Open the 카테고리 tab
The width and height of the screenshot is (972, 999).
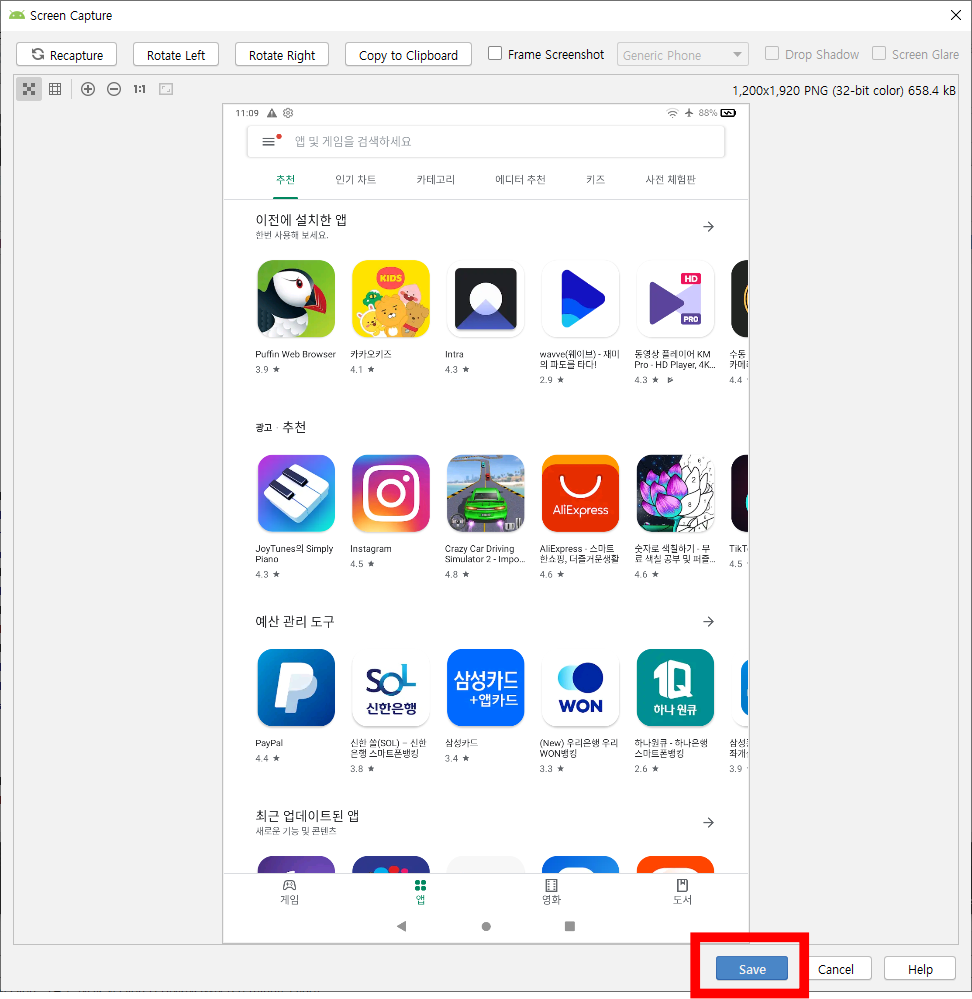[436, 180]
